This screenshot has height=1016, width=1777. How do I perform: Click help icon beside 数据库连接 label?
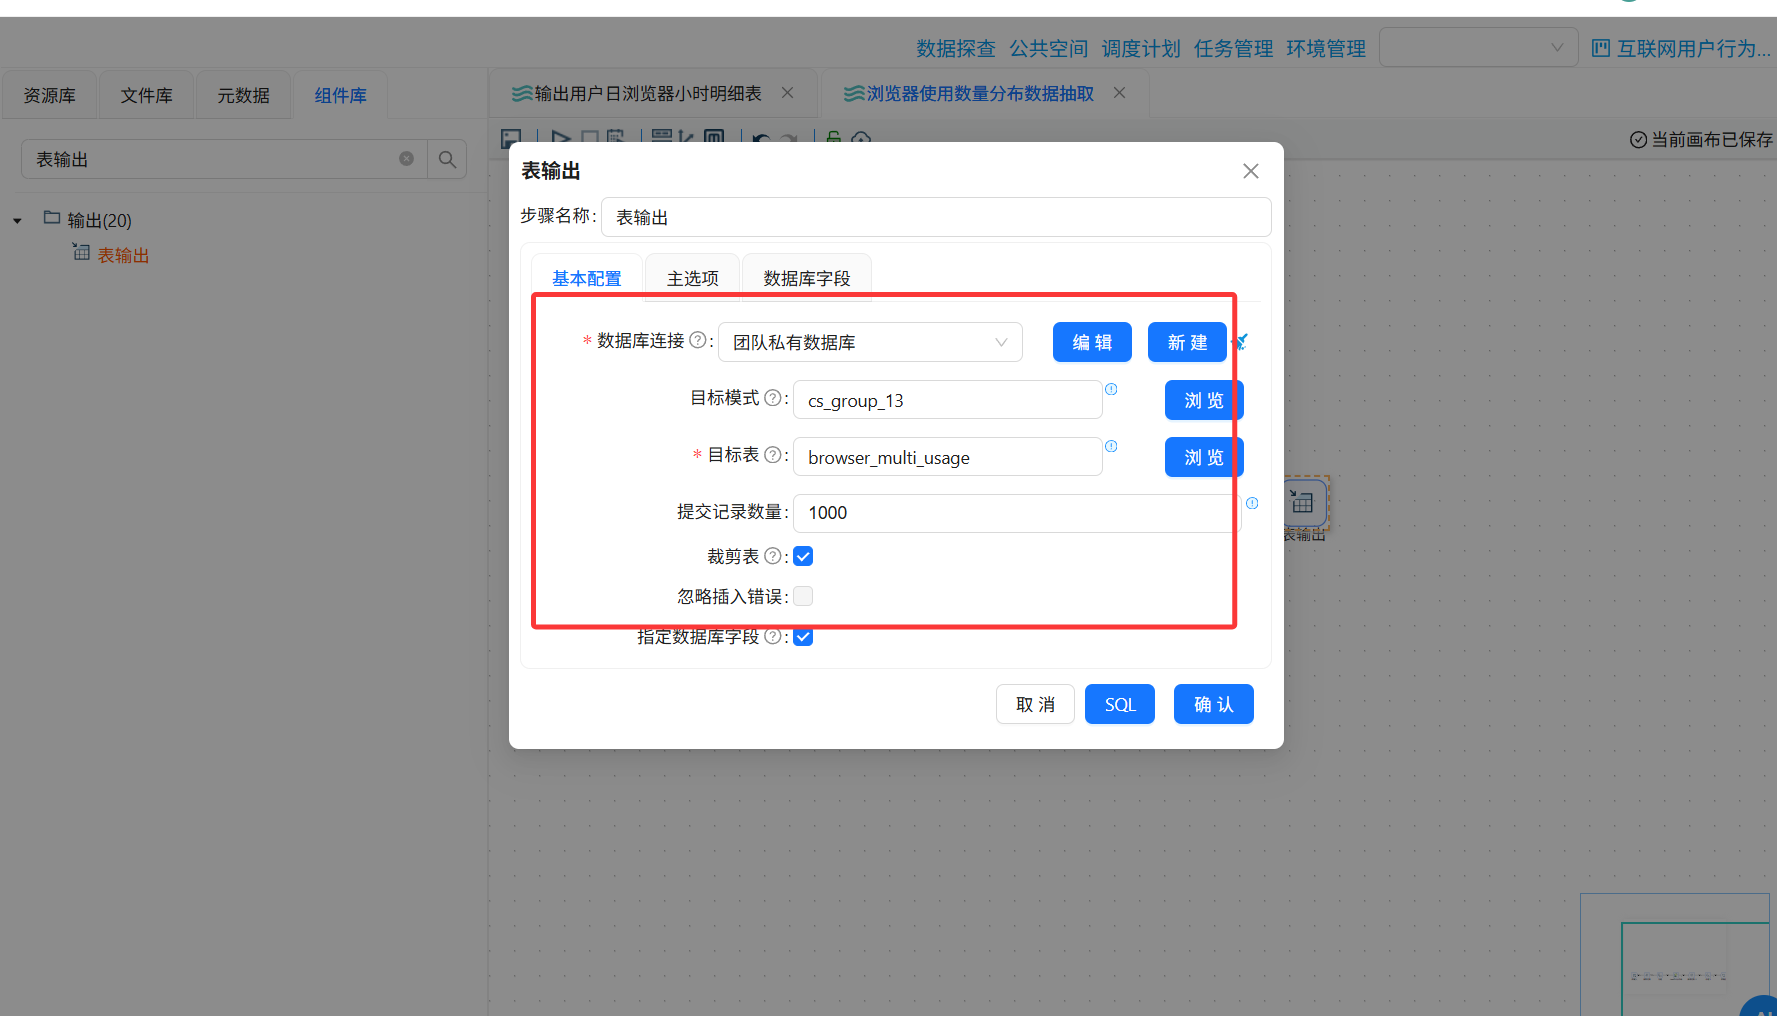coord(698,340)
